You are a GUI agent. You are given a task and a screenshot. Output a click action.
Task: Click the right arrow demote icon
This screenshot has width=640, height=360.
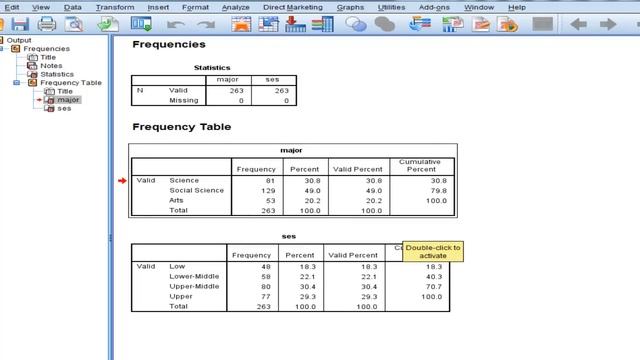[x=608, y=24]
